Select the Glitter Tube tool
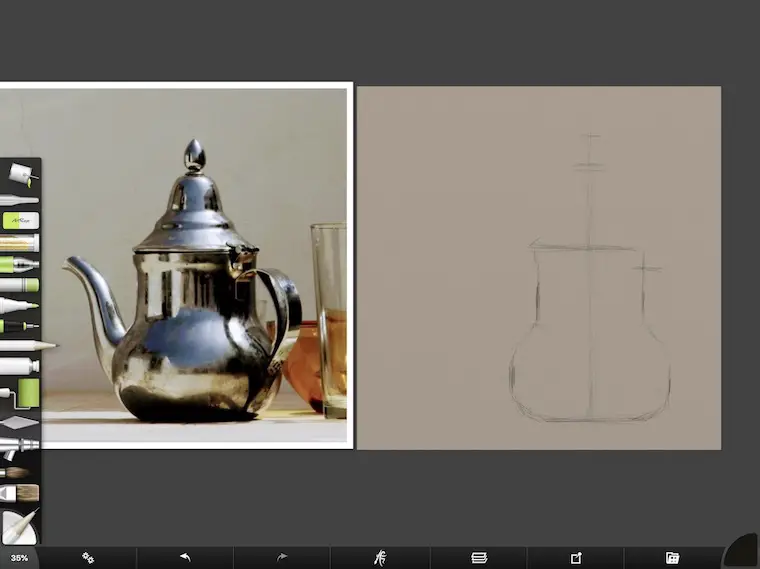The width and height of the screenshot is (760, 569). (19, 243)
